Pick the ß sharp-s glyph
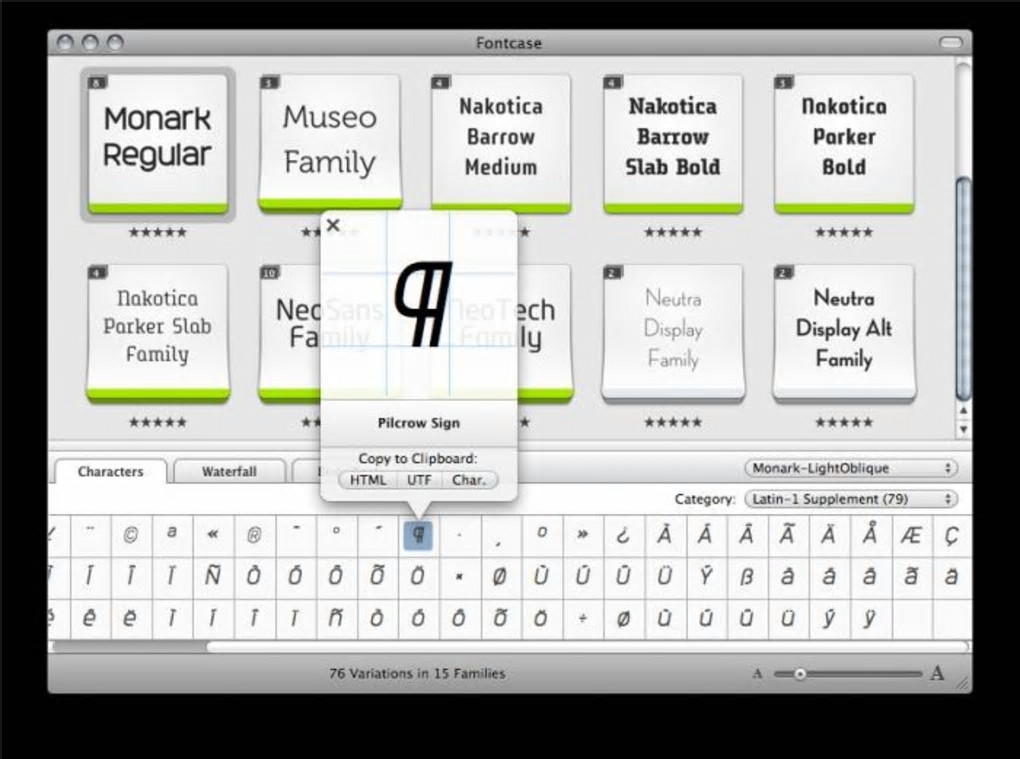The image size is (1020, 759). [747, 576]
